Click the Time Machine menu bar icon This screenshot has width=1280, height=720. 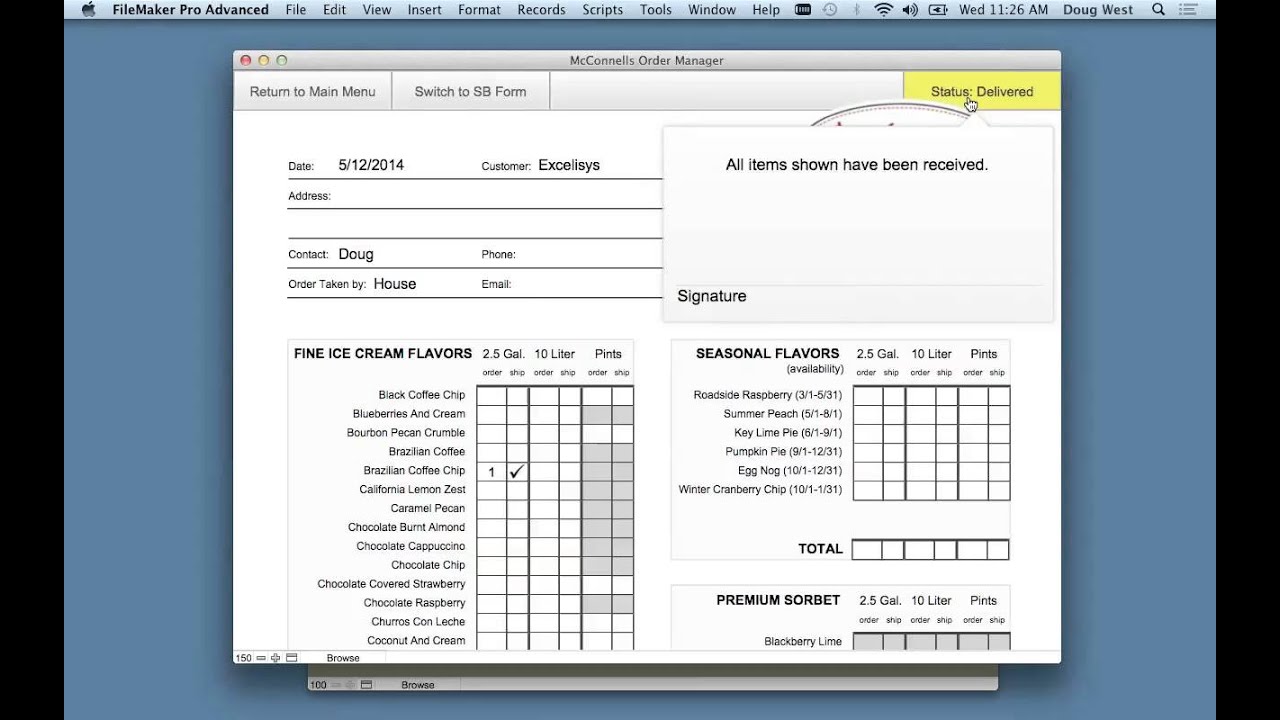coord(830,10)
